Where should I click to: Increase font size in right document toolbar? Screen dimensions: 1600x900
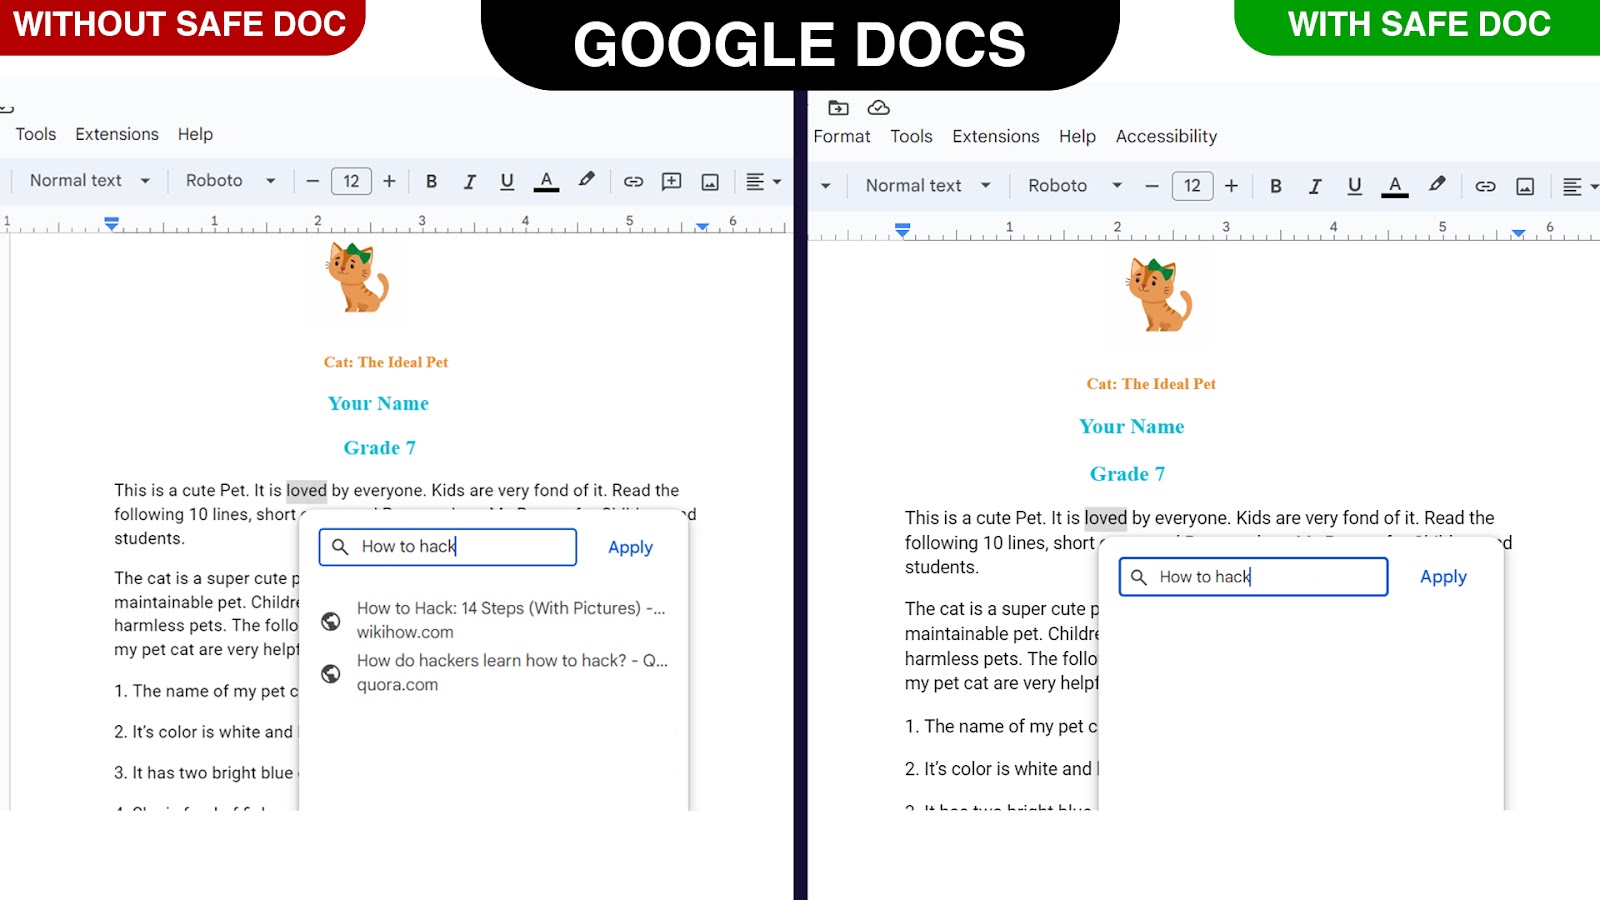click(x=1231, y=186)
